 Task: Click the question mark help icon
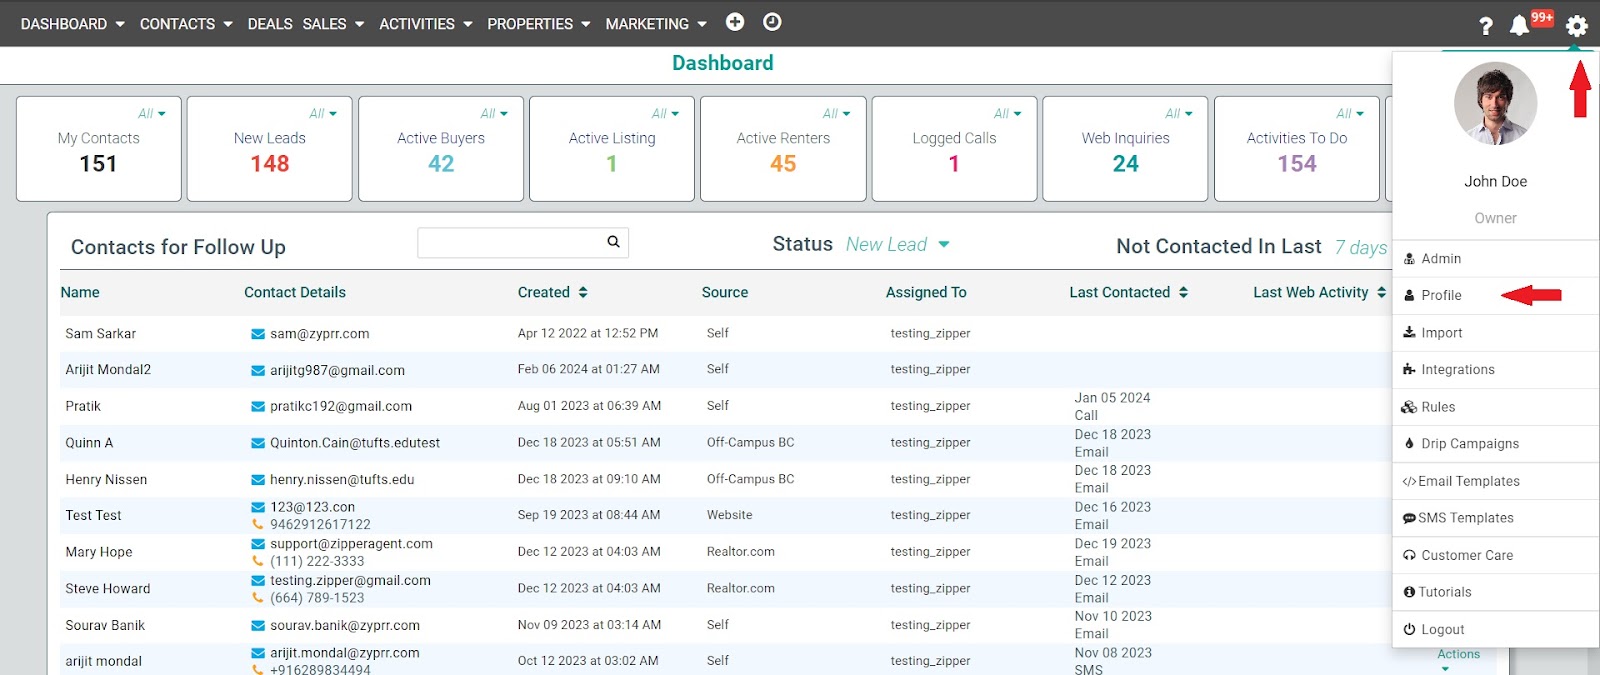coord(1486,26)
